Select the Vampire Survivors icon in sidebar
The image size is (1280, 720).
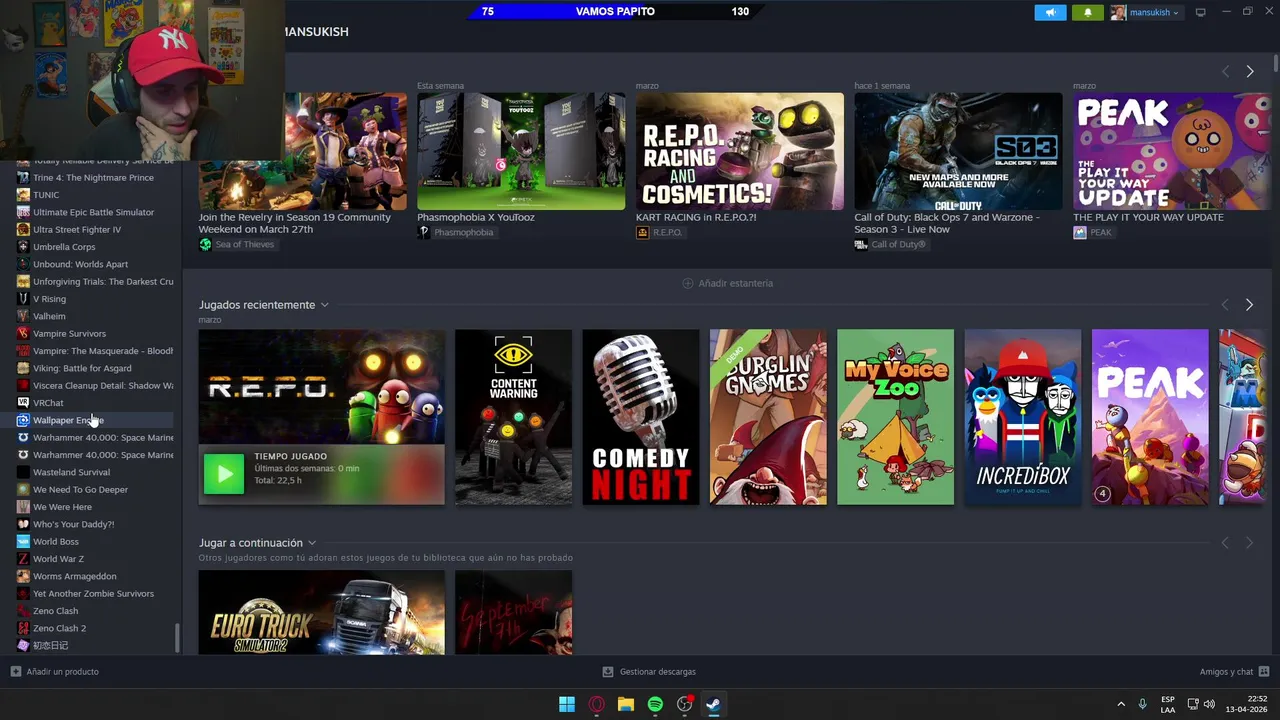coord(23,333)
